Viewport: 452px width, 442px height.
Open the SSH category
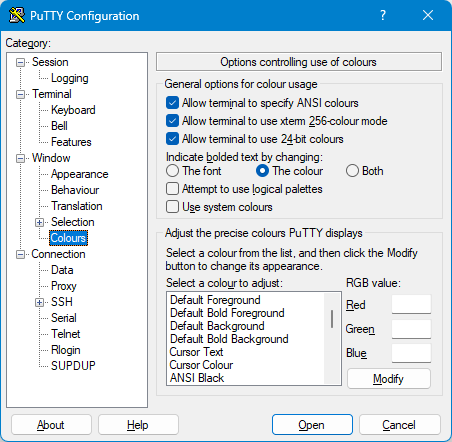click(x=62, y=302)
